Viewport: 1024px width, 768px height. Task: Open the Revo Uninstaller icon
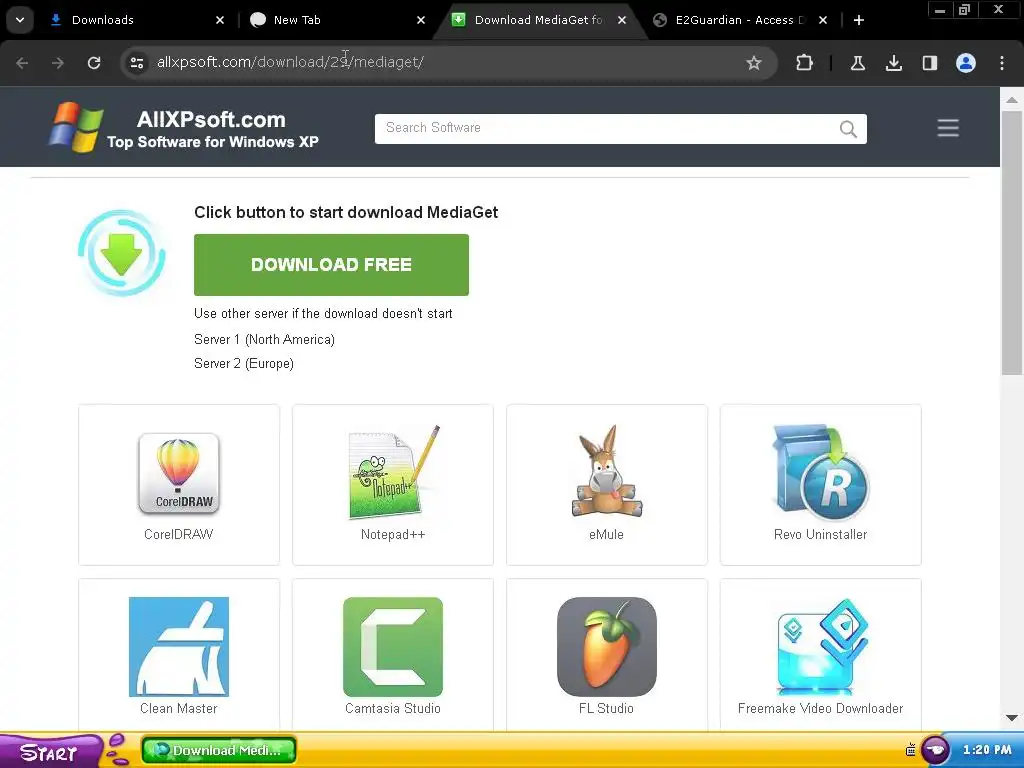pyautogui.click(x=821, y=473)
